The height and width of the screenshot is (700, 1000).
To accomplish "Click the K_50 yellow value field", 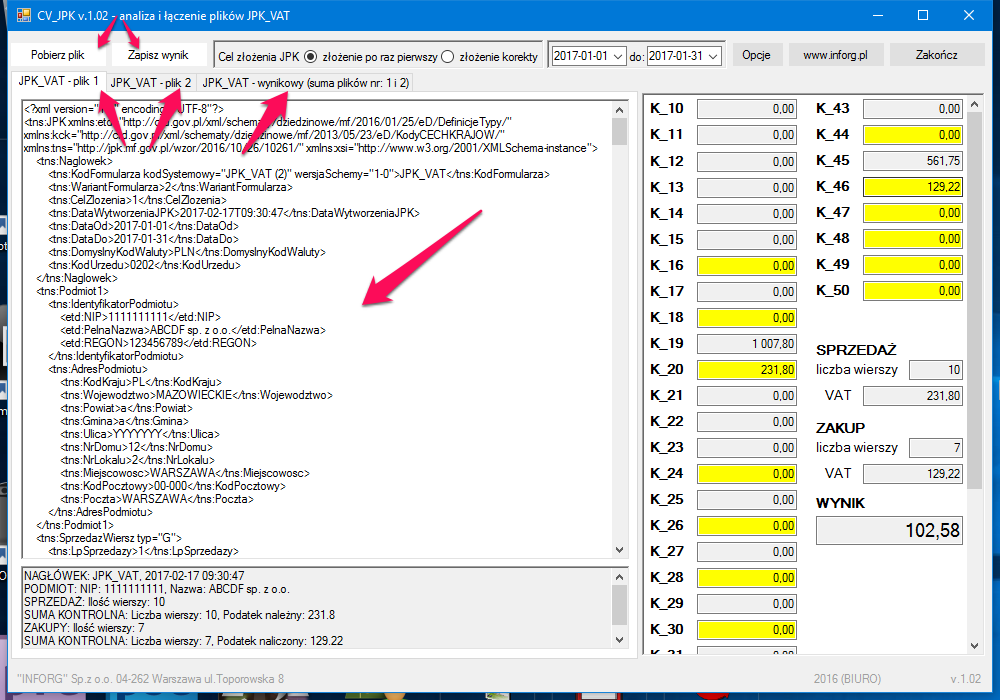I will pyautogui.click(x=913, y=291).
